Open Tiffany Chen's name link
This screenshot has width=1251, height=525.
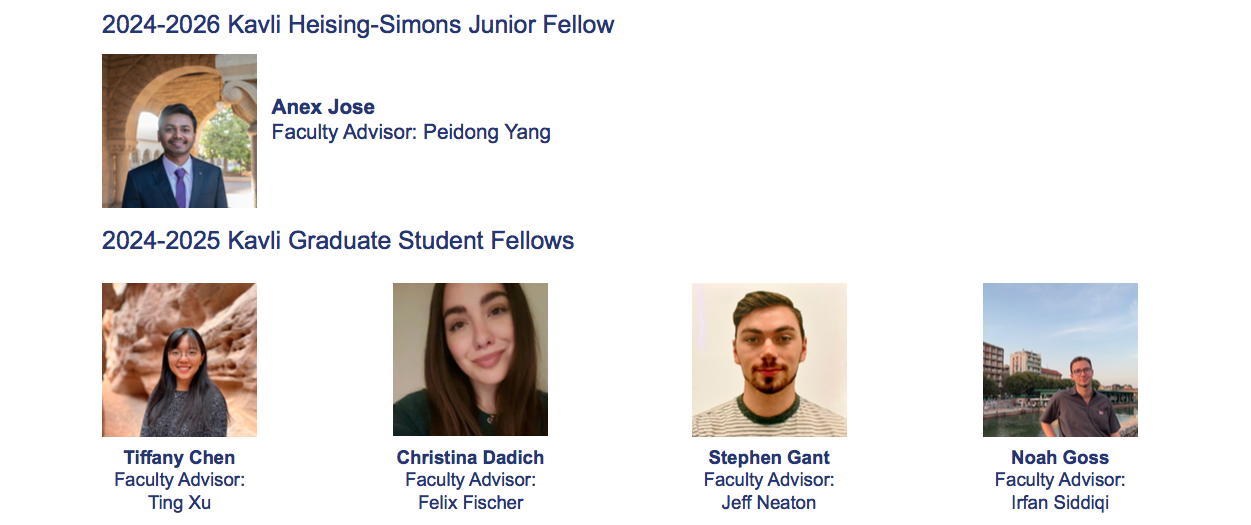click(x=179, y=457)
